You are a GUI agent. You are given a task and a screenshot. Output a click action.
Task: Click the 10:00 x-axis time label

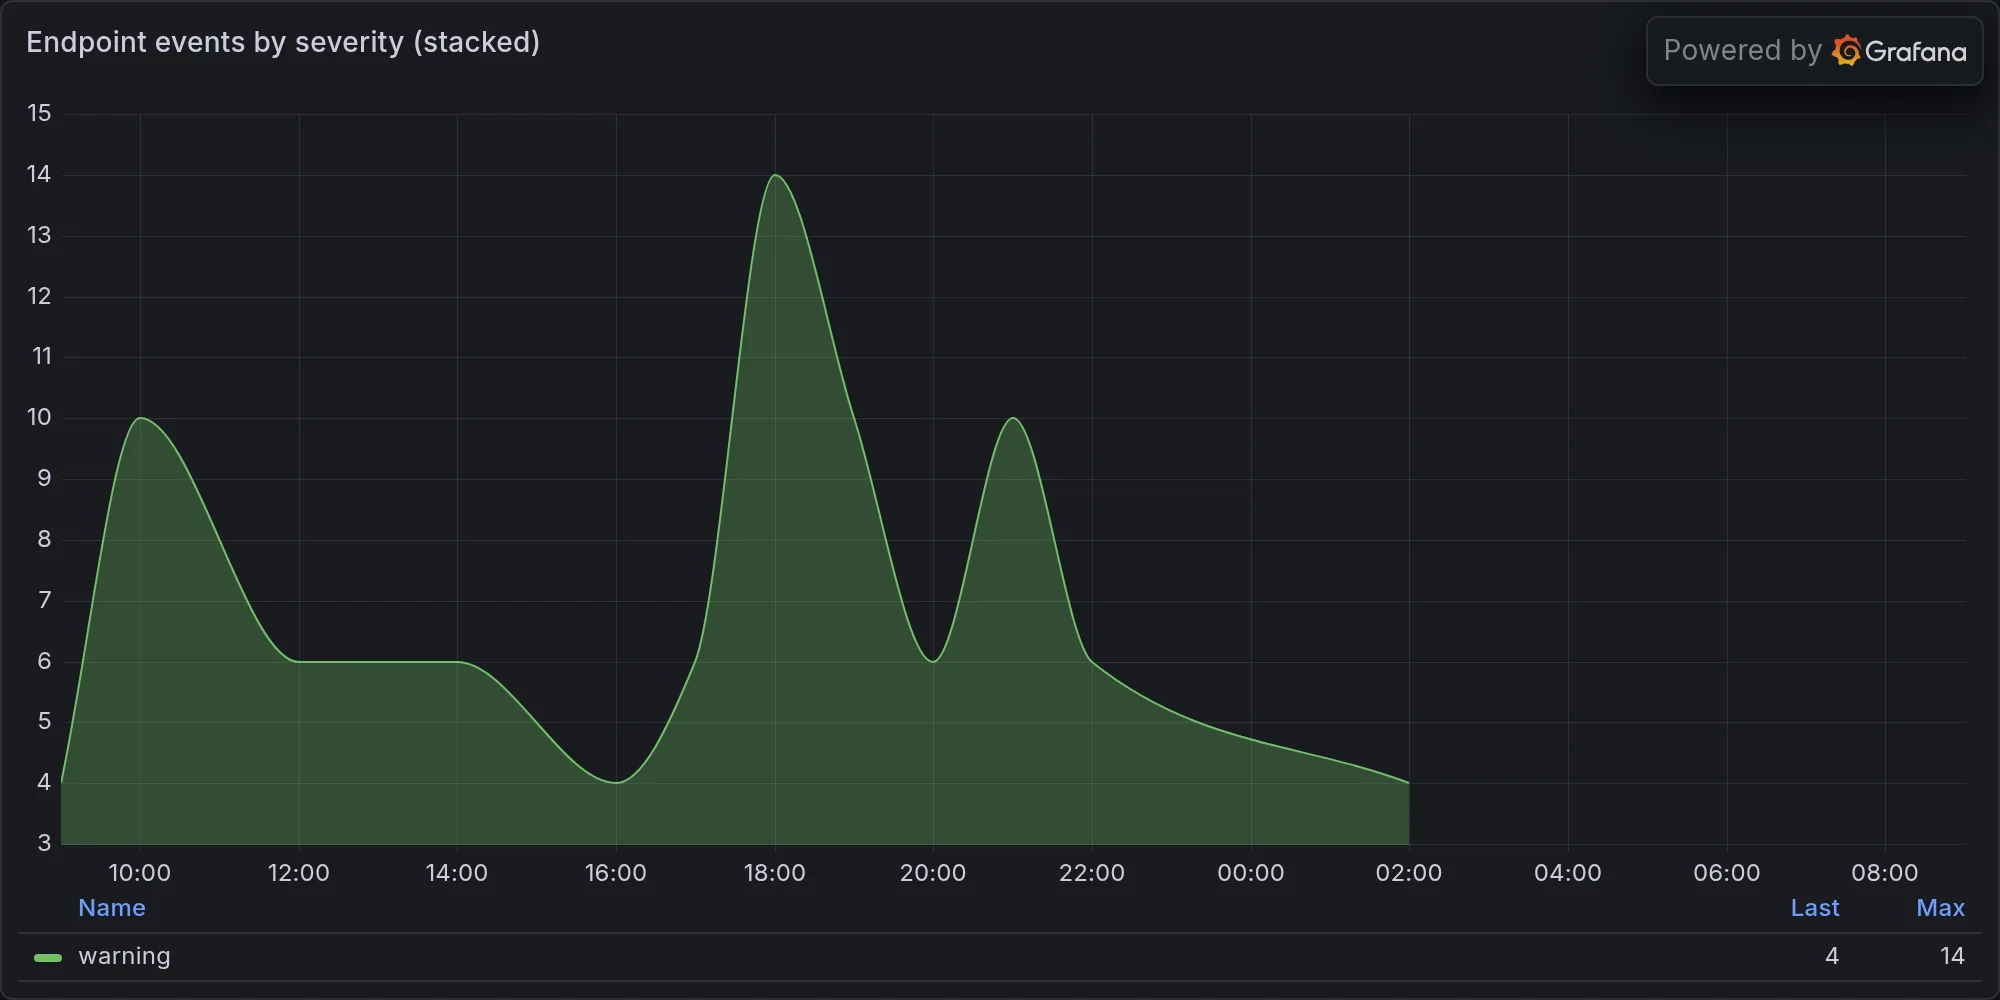[140, 873]
